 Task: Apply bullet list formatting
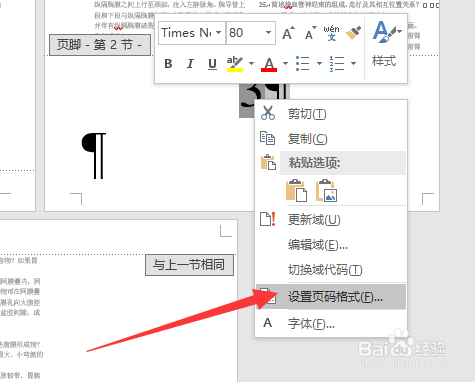point(303,63)
